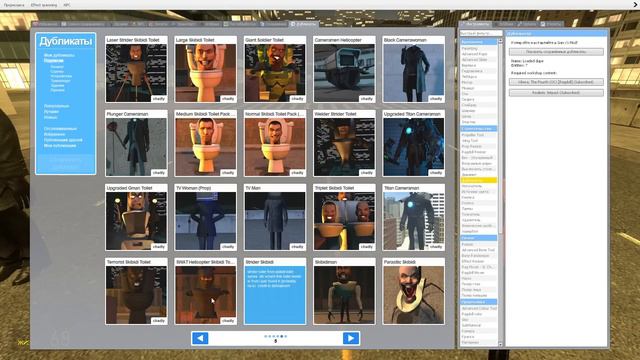
Task: Collapse the second blue category header in tool list
Action: pos(478,129)
